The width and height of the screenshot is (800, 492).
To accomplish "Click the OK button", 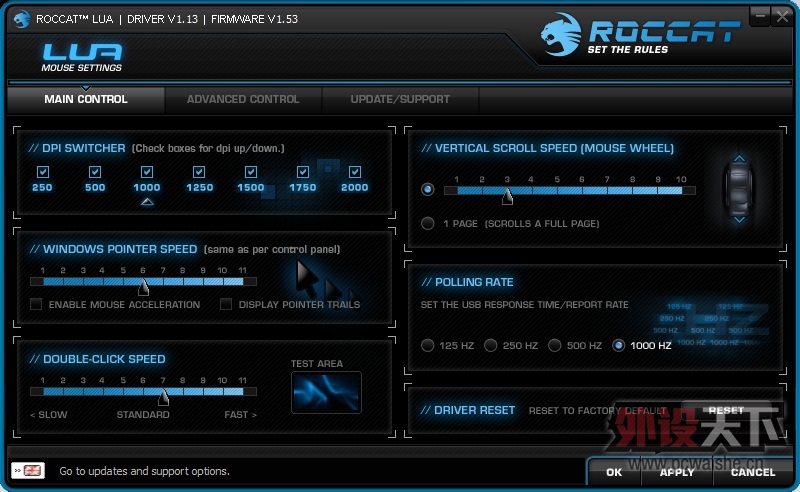I will (x=614, y=472).
